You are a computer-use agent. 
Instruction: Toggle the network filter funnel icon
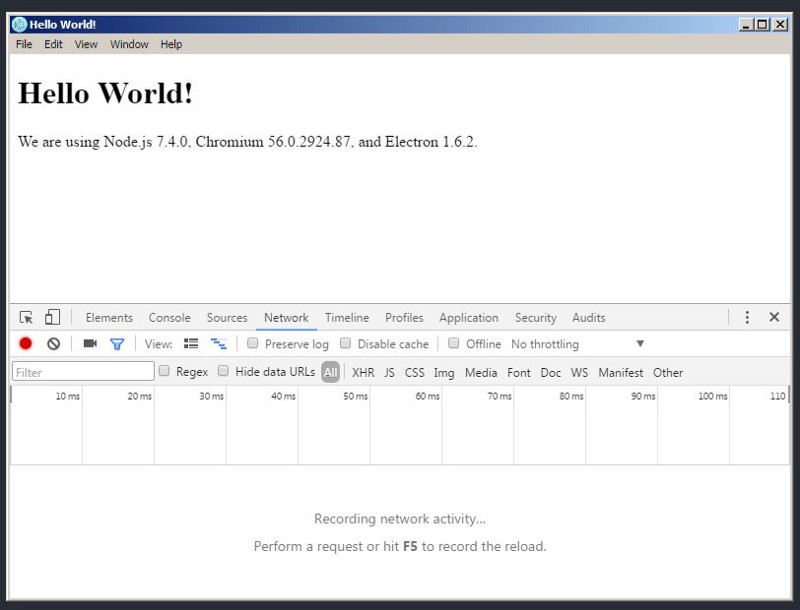pos(117,344)
